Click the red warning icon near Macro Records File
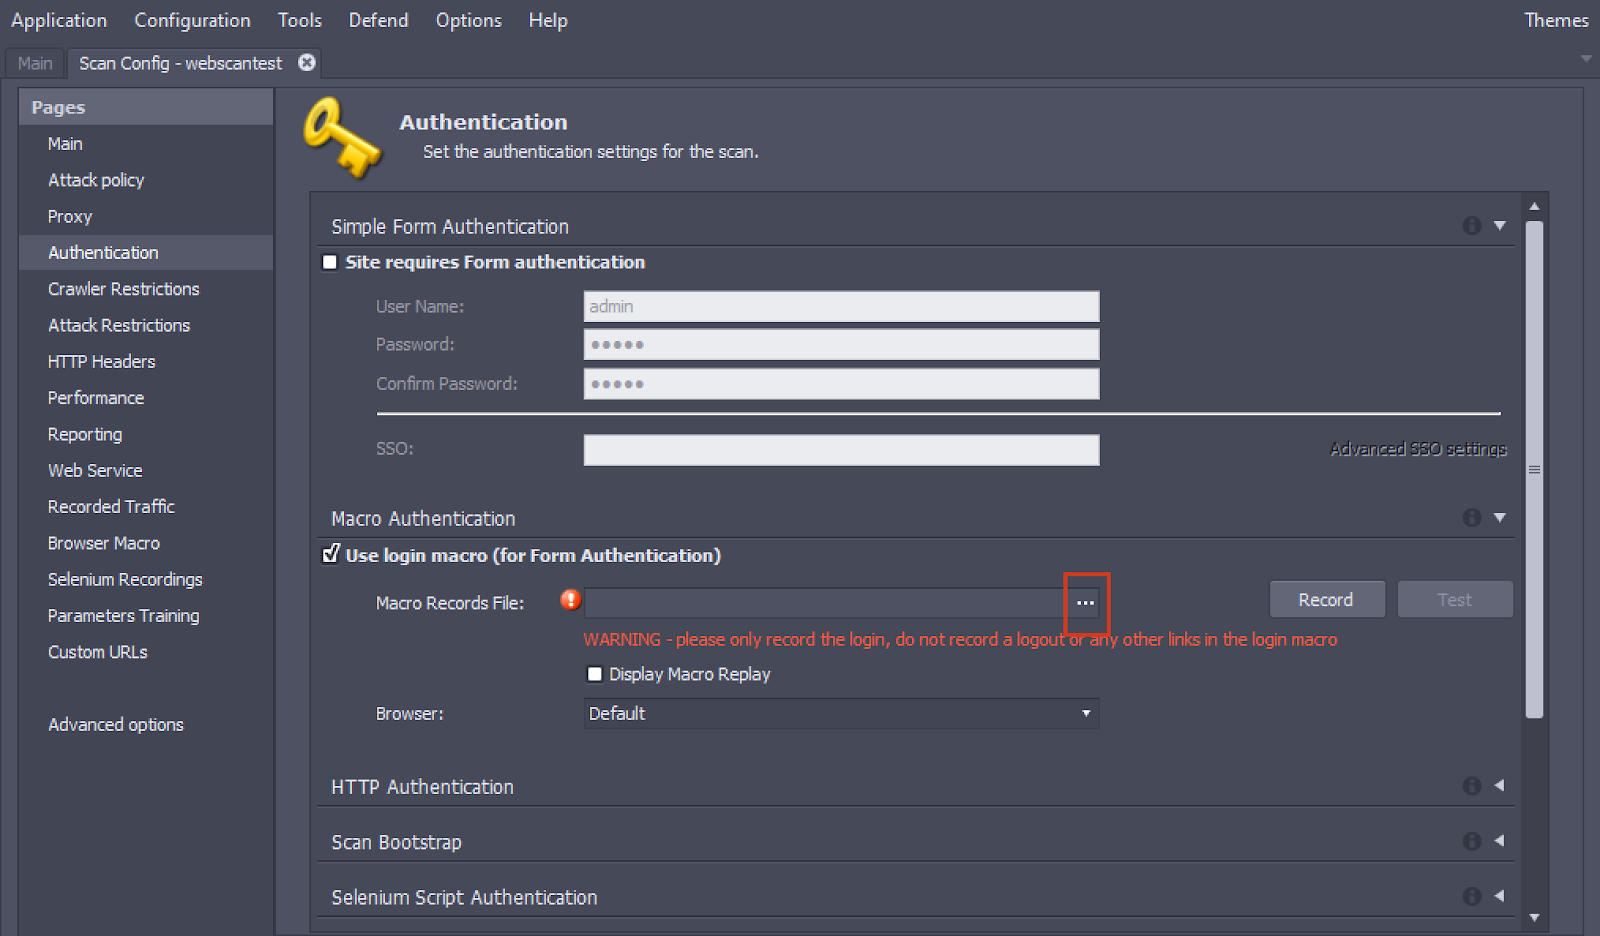Screen dimensions: 1600x936 (569, 600)
